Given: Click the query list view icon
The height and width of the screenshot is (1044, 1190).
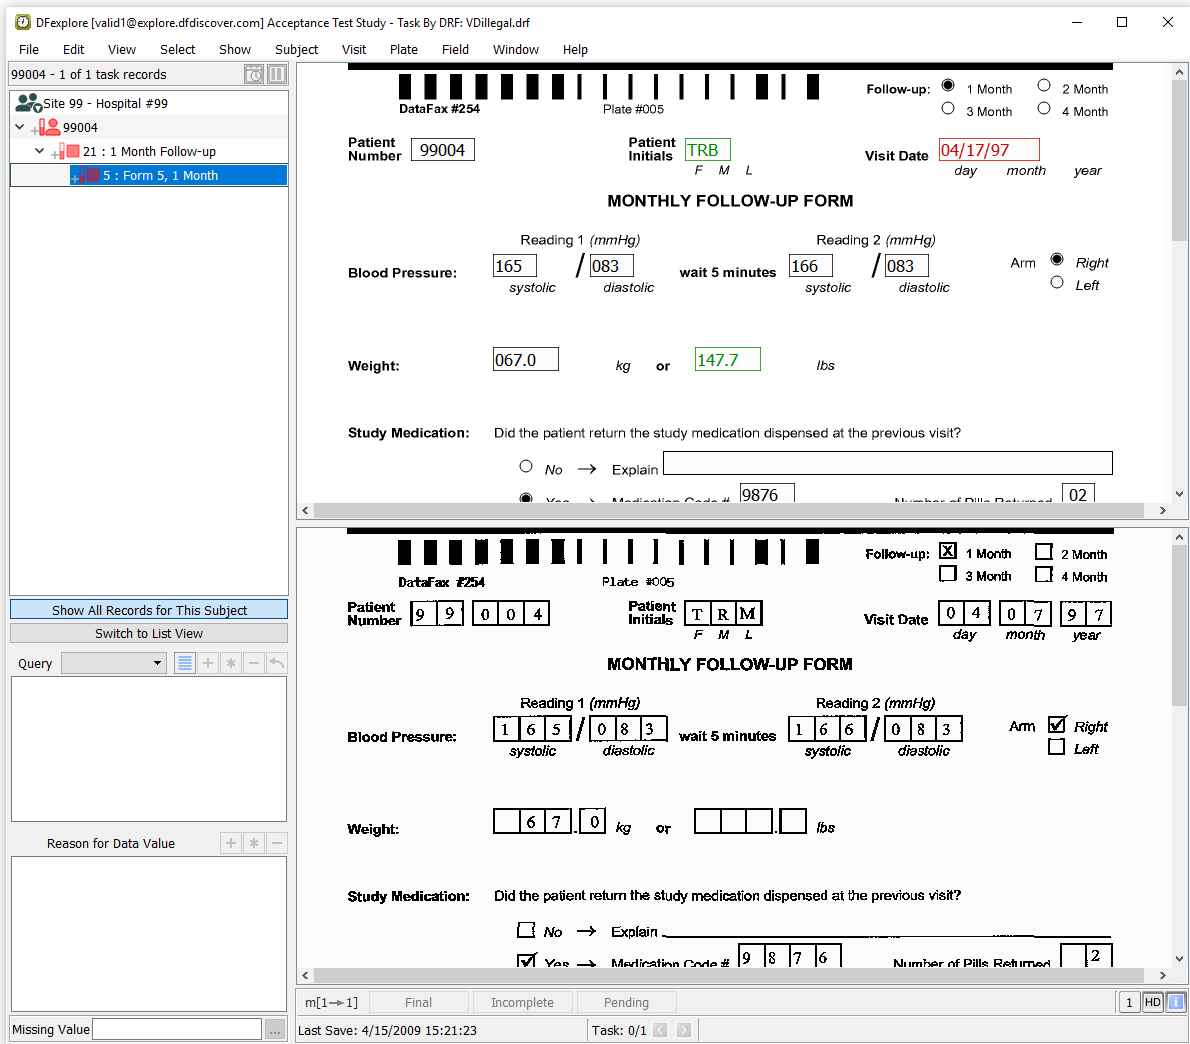Looking at the screenshot, I should pyautogui.click(x=185, y=663).
